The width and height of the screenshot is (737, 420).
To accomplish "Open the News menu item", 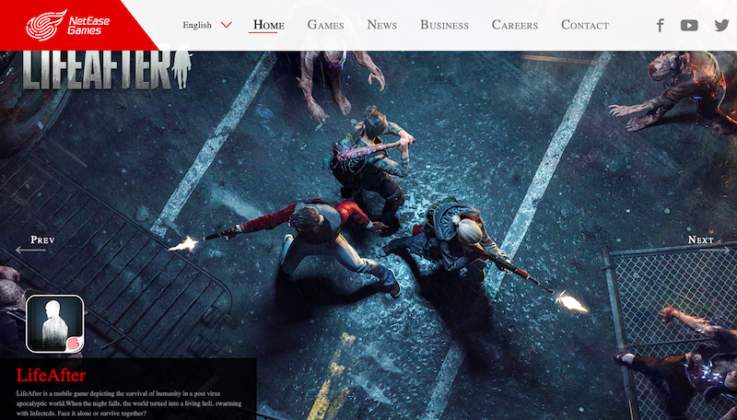I will pyautogui.click(x=382, y=25).
